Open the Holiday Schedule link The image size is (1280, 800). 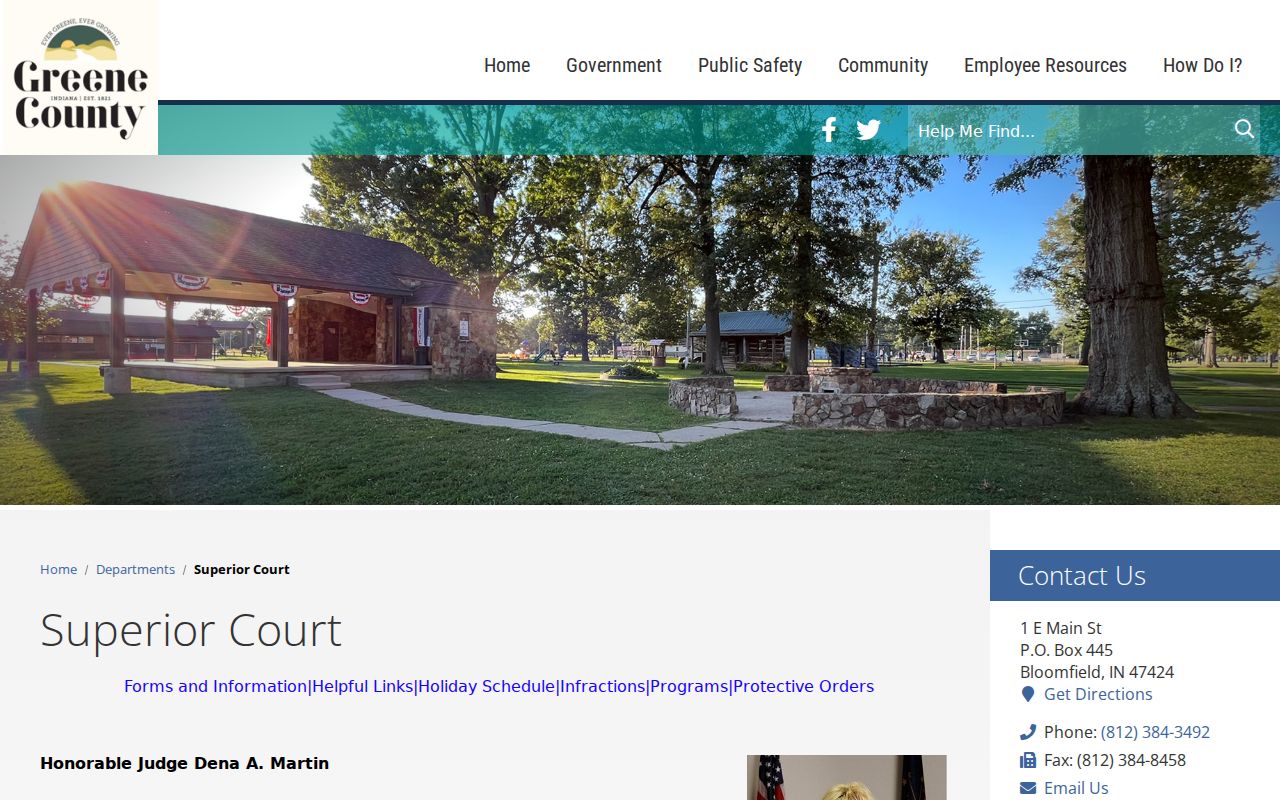[x=486, y=686]
